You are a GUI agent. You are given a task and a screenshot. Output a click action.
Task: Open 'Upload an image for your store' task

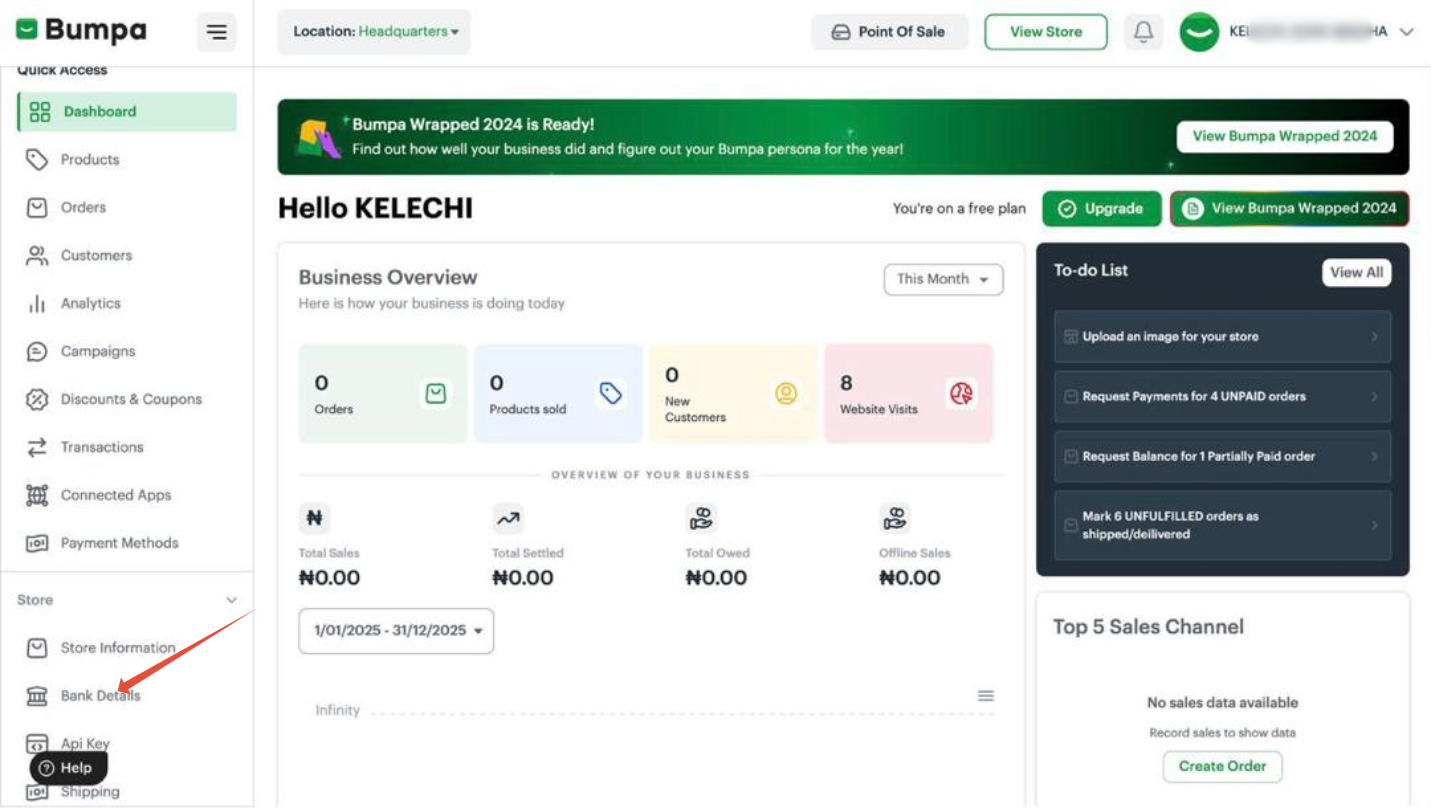[1222, 337]
